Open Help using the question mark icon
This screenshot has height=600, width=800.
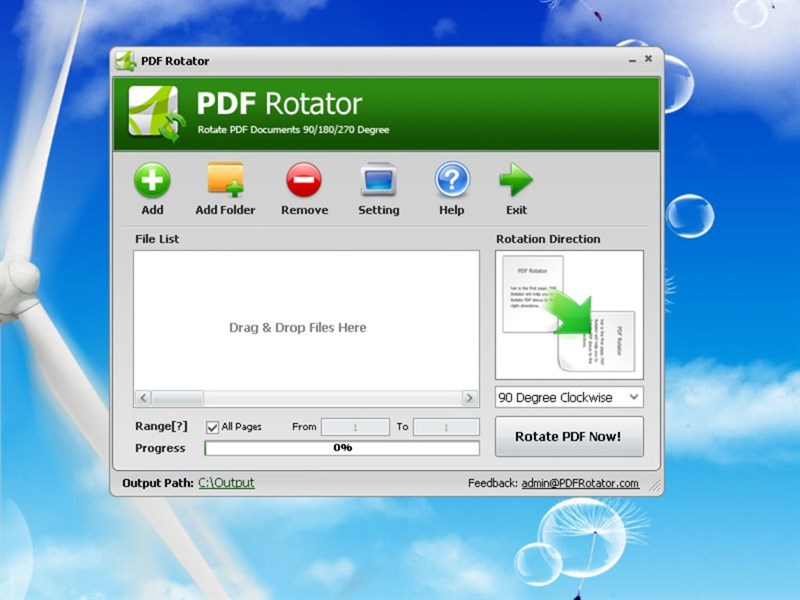[x=451, y=188]
